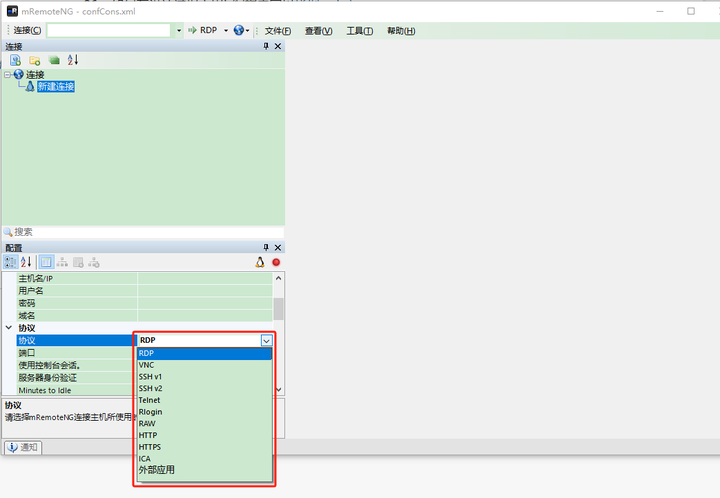This screenshot has height=498, width=720.
Task: Choose SSH v2 in the protocol list
Action: tap(205, 388)
